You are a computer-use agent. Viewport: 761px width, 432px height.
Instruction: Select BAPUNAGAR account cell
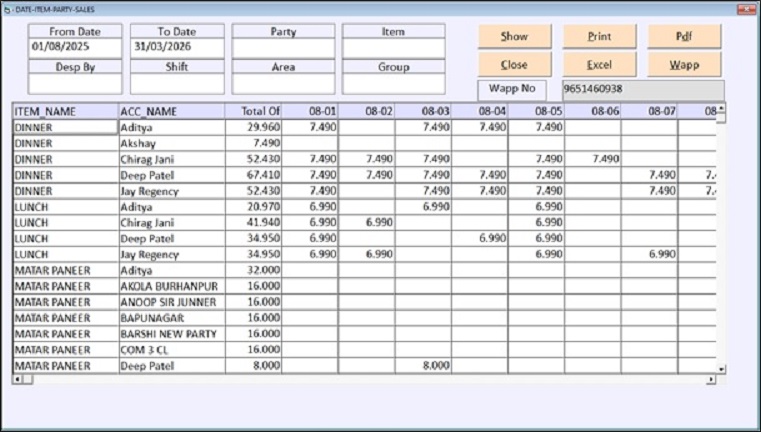coord(172,318)
